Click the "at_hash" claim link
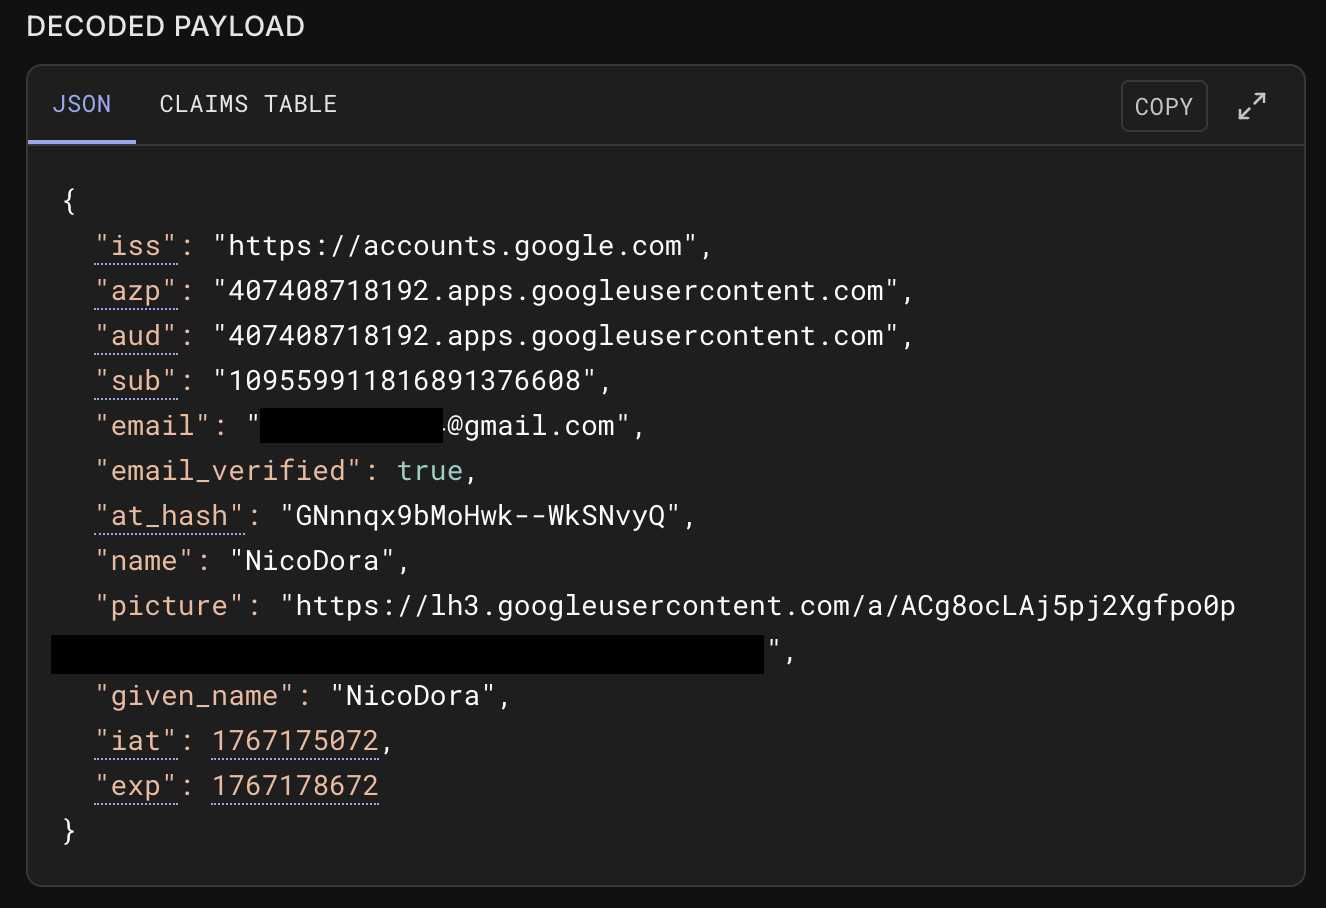This screenshot has height=908, width=1326. click(x=169, y=515)
